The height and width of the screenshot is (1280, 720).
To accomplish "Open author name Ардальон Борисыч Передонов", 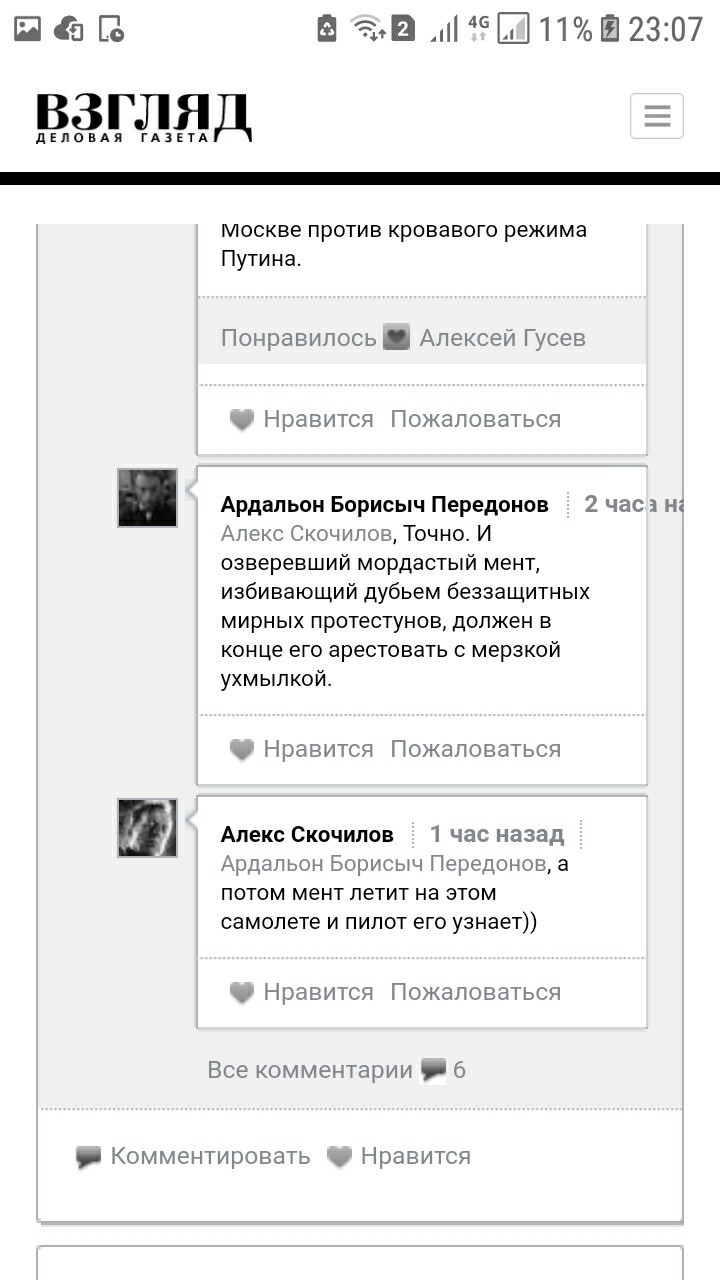I will (384, 505).
